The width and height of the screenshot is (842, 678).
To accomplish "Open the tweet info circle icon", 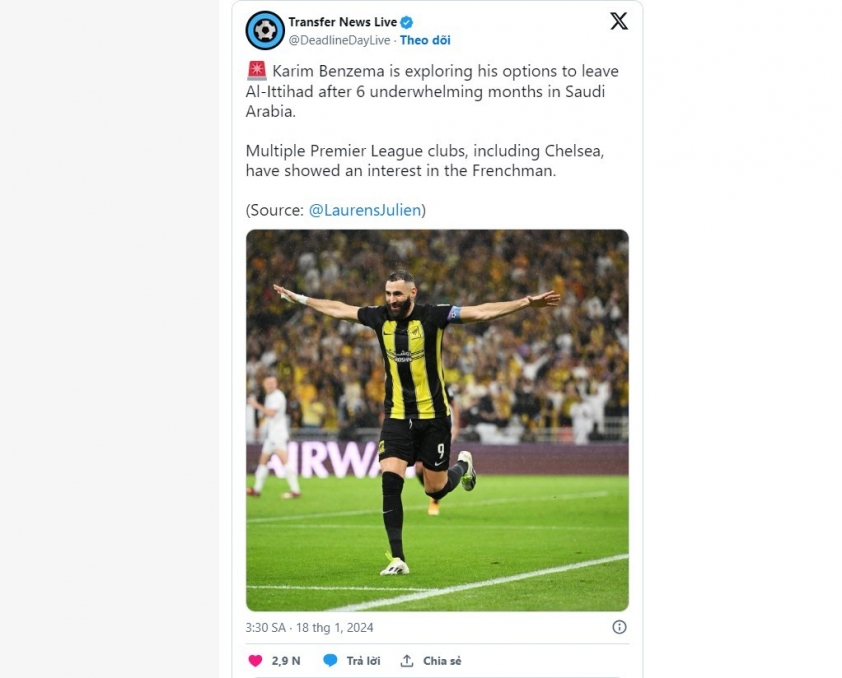I will 619,627.
